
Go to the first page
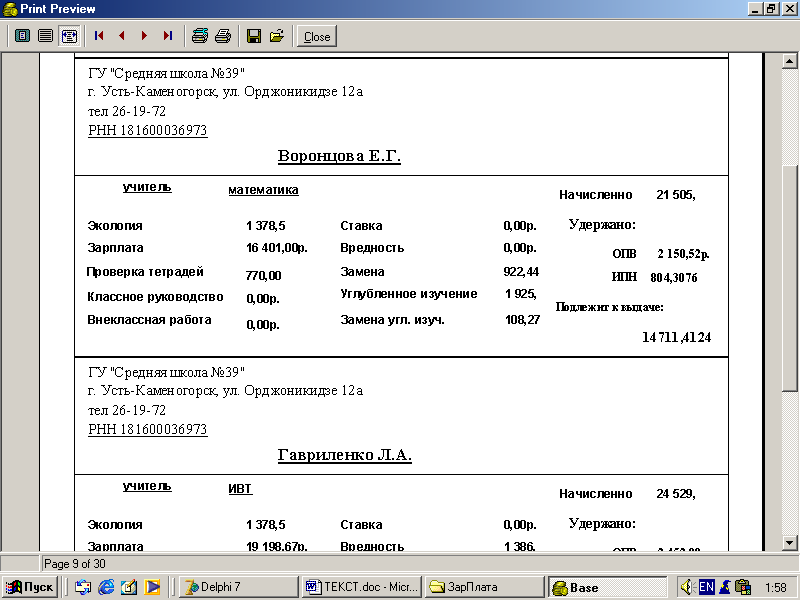click(x=99, y=36)
